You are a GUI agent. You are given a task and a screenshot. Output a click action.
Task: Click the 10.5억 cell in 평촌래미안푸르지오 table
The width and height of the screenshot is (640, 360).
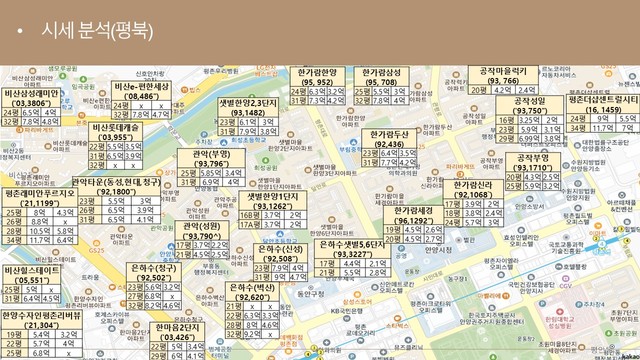tap(40, 231)
